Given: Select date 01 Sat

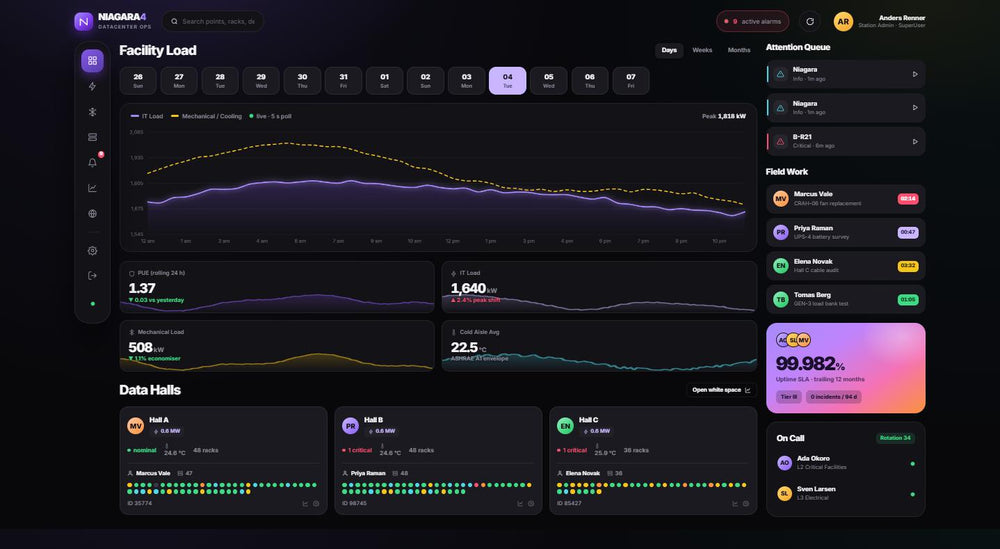Looking at the screenshot, I should point(385,80).
